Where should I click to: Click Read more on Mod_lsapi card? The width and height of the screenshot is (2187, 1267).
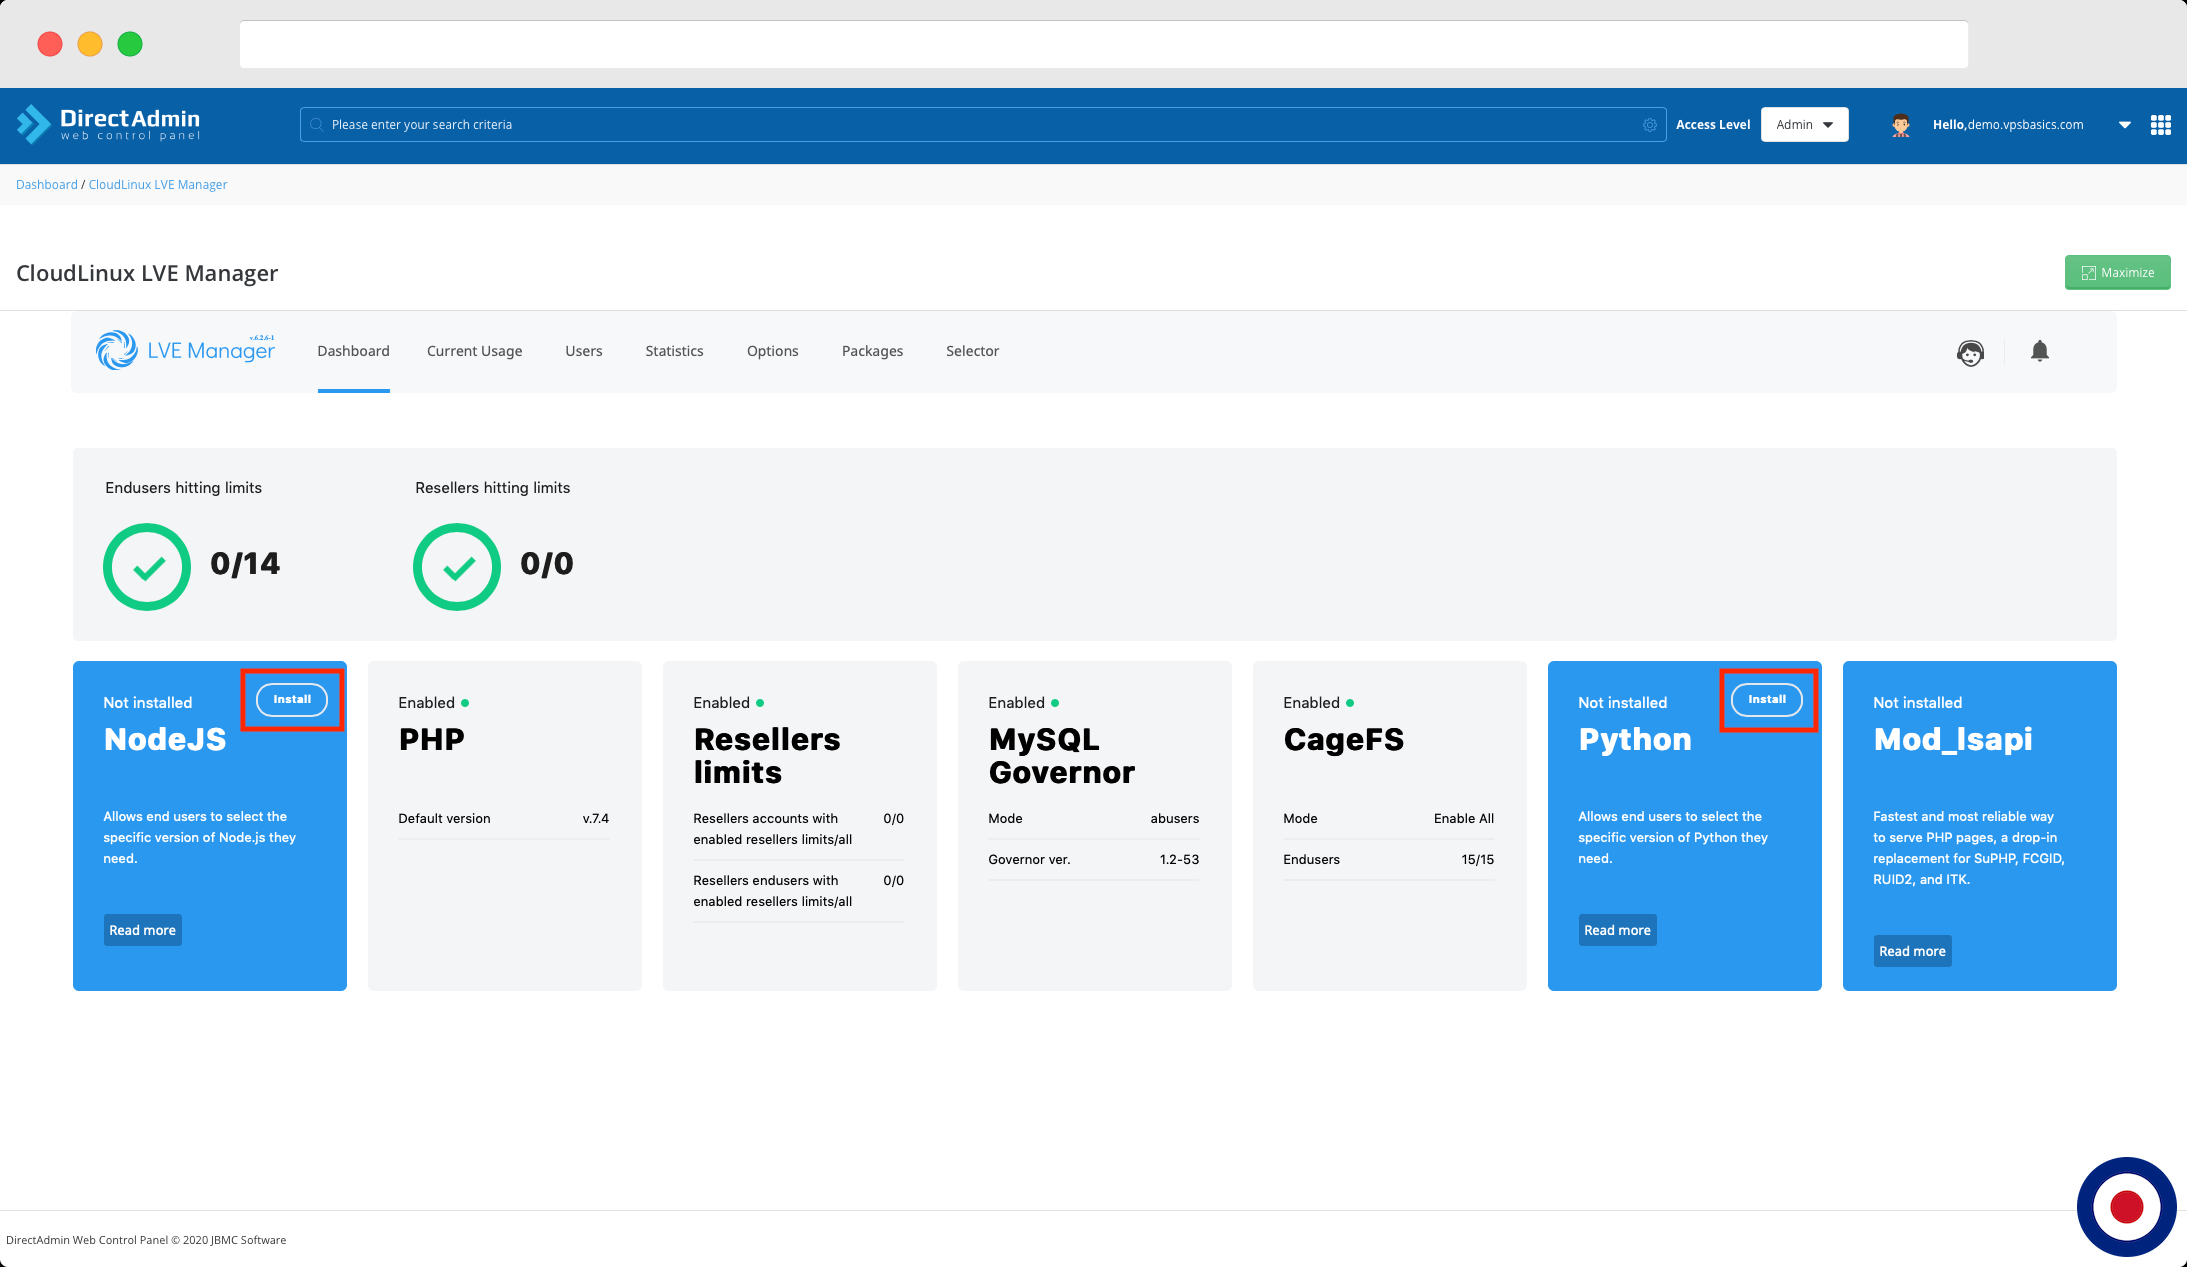click(x=1911, y=951)
